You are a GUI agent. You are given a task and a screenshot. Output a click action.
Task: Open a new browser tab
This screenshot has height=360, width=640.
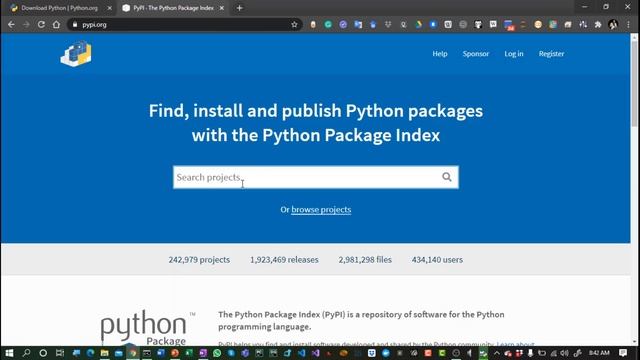point(240,8)
